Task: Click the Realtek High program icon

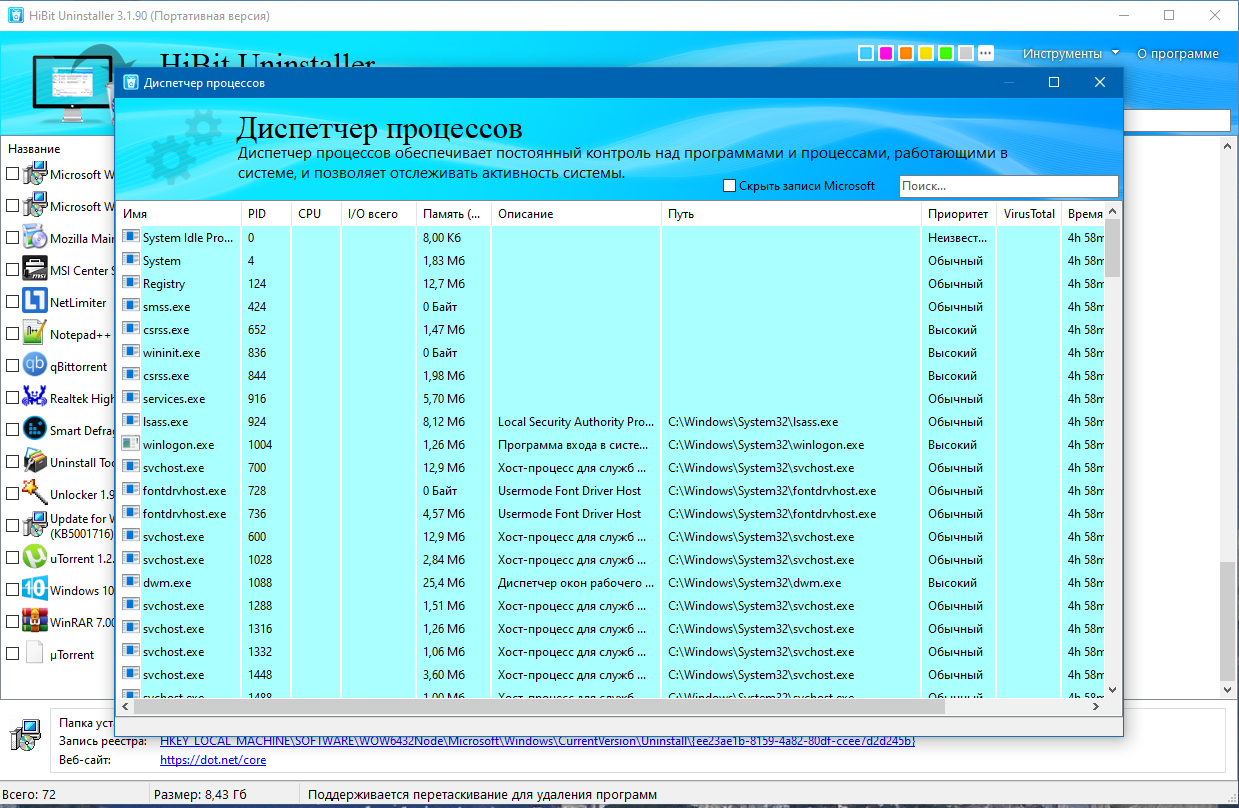Action: tap(35, 397)
